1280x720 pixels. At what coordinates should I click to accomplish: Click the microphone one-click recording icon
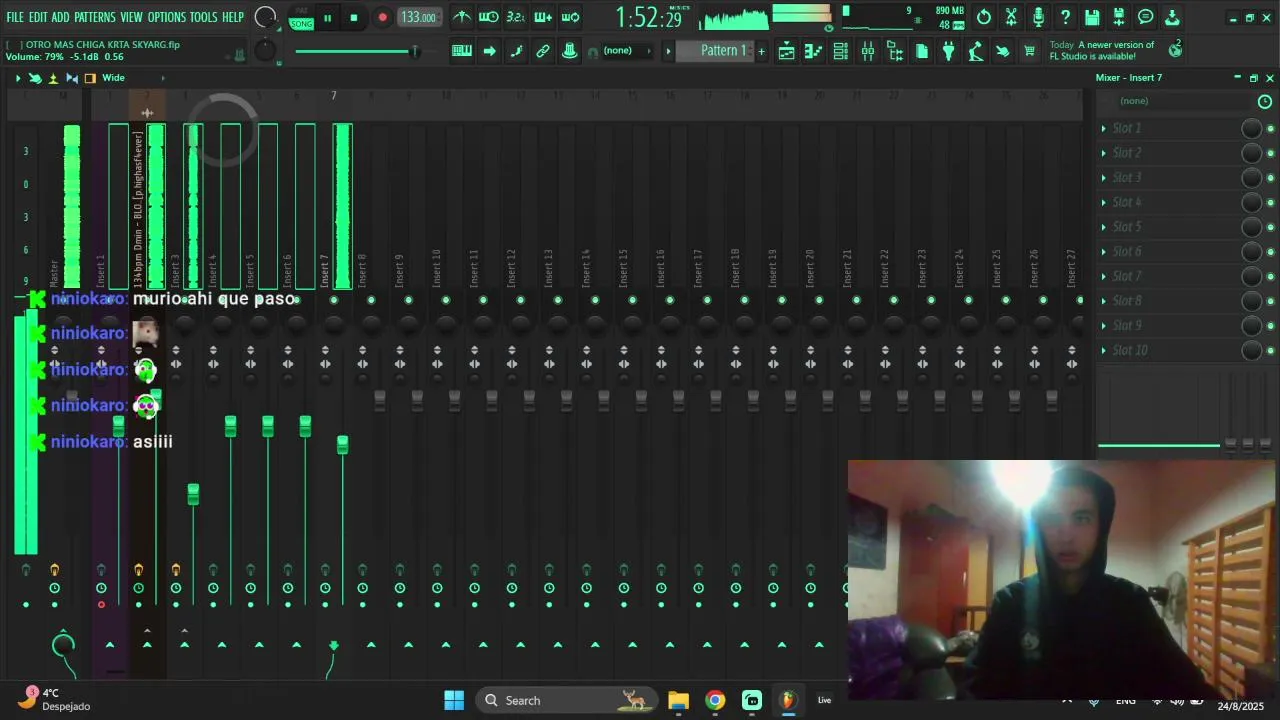tap(1038, 17)
